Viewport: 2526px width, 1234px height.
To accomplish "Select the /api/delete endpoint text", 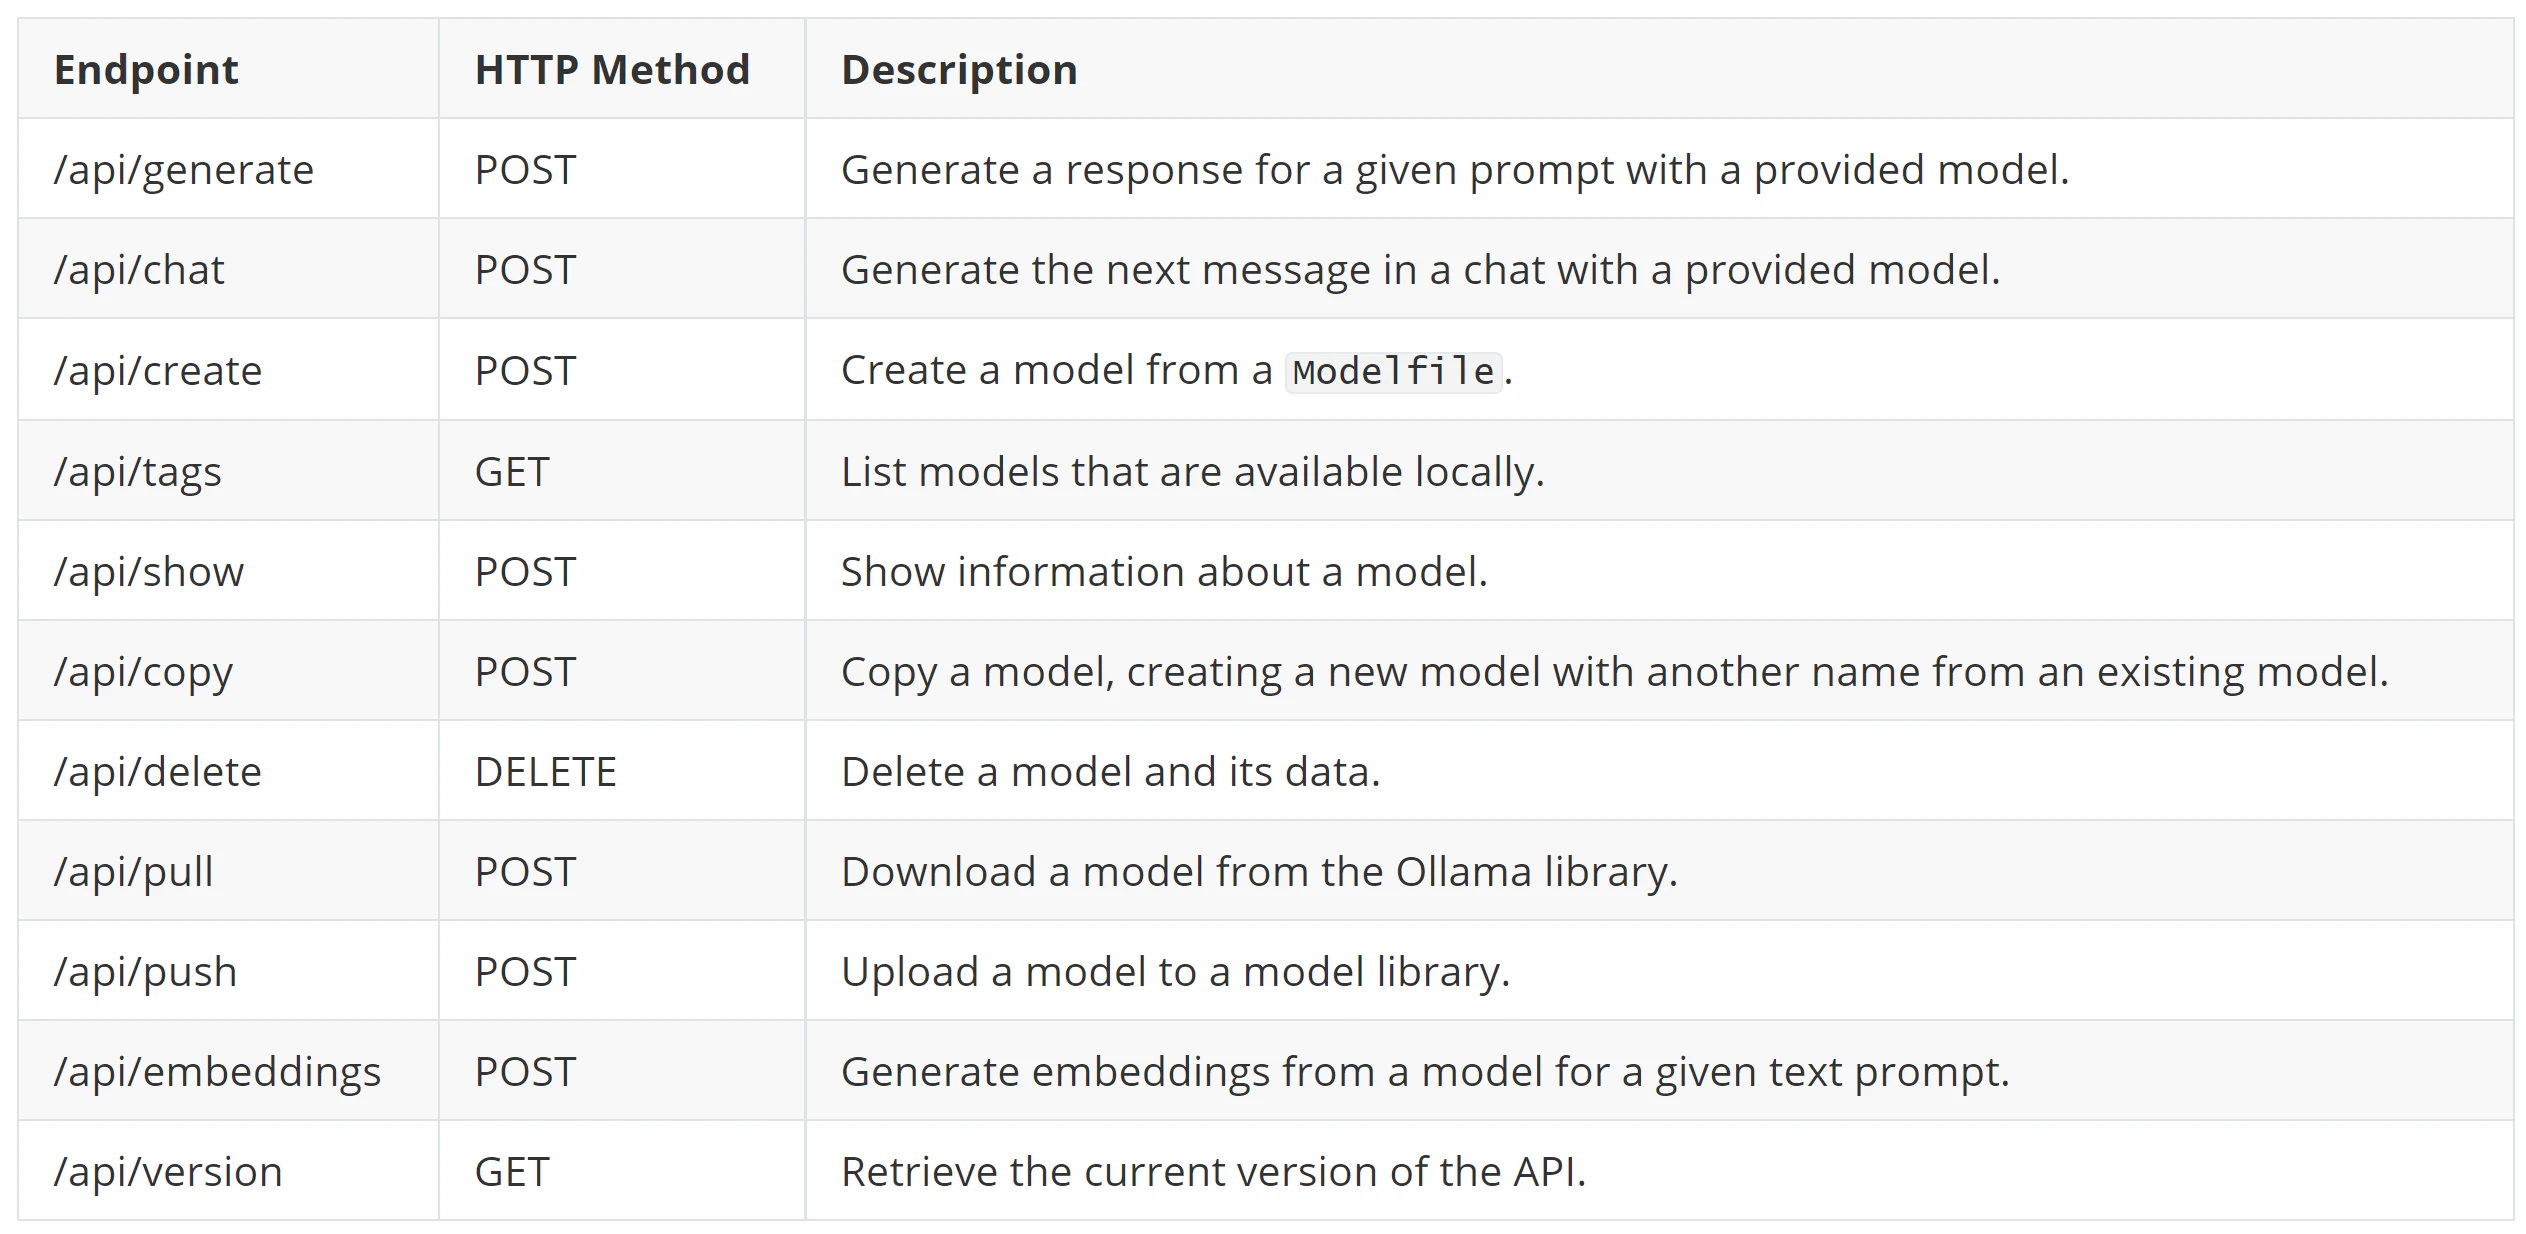I will click(158, 772).
